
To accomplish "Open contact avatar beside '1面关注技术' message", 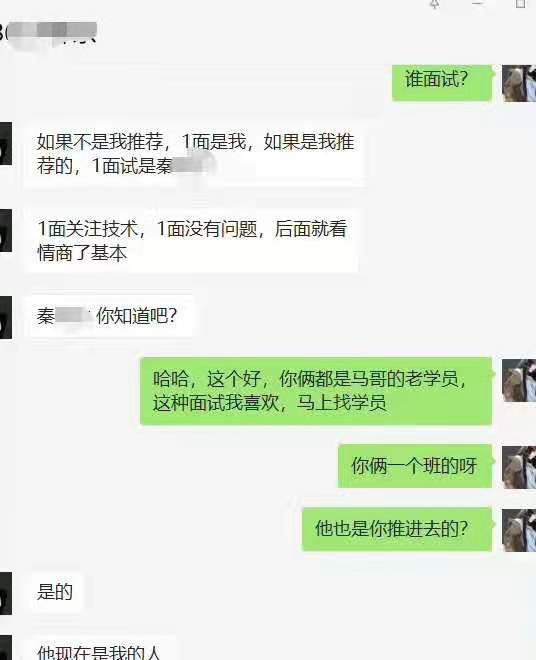I will (x=5, y=230).
